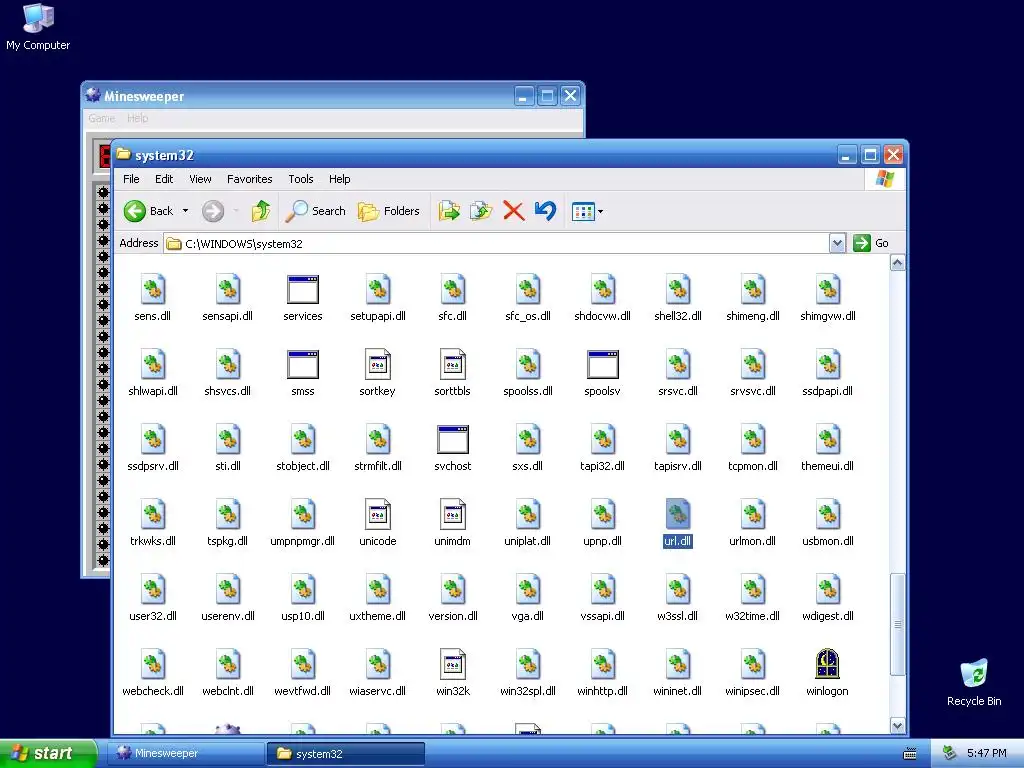The height and width of the screenshot is (768, 1024).
Task: Open the My Computer desktop icon
Action: (x=38, y=27)
